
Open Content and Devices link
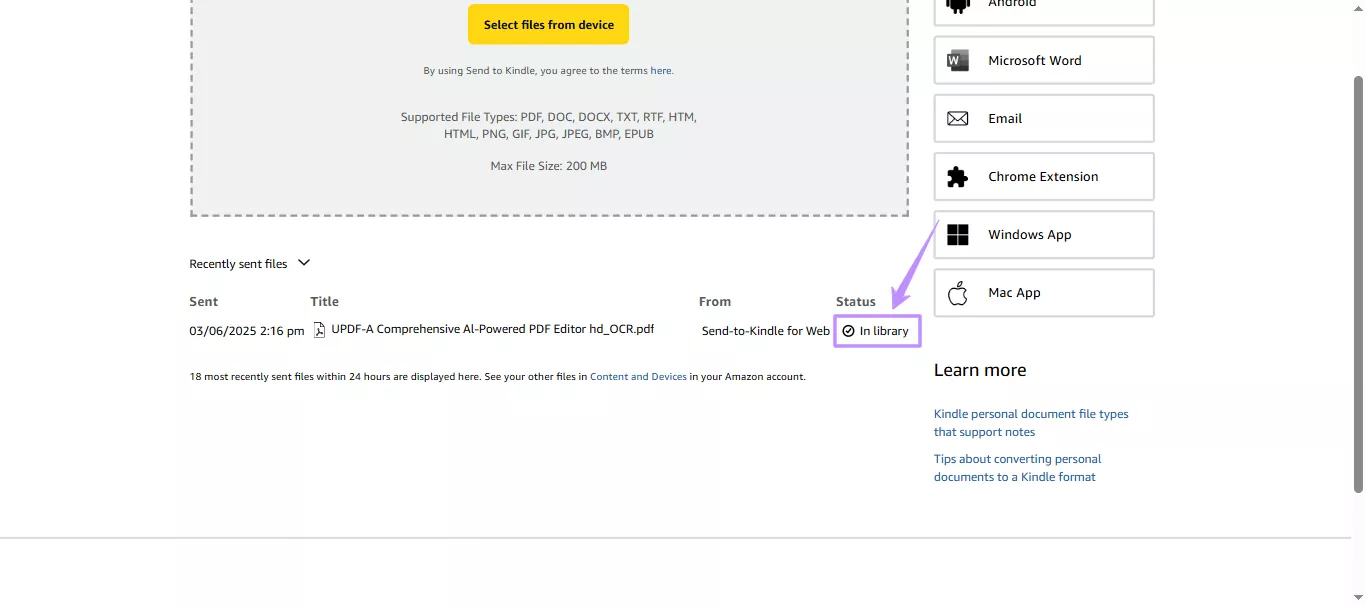pyautogui.click(x=638, y=376)
